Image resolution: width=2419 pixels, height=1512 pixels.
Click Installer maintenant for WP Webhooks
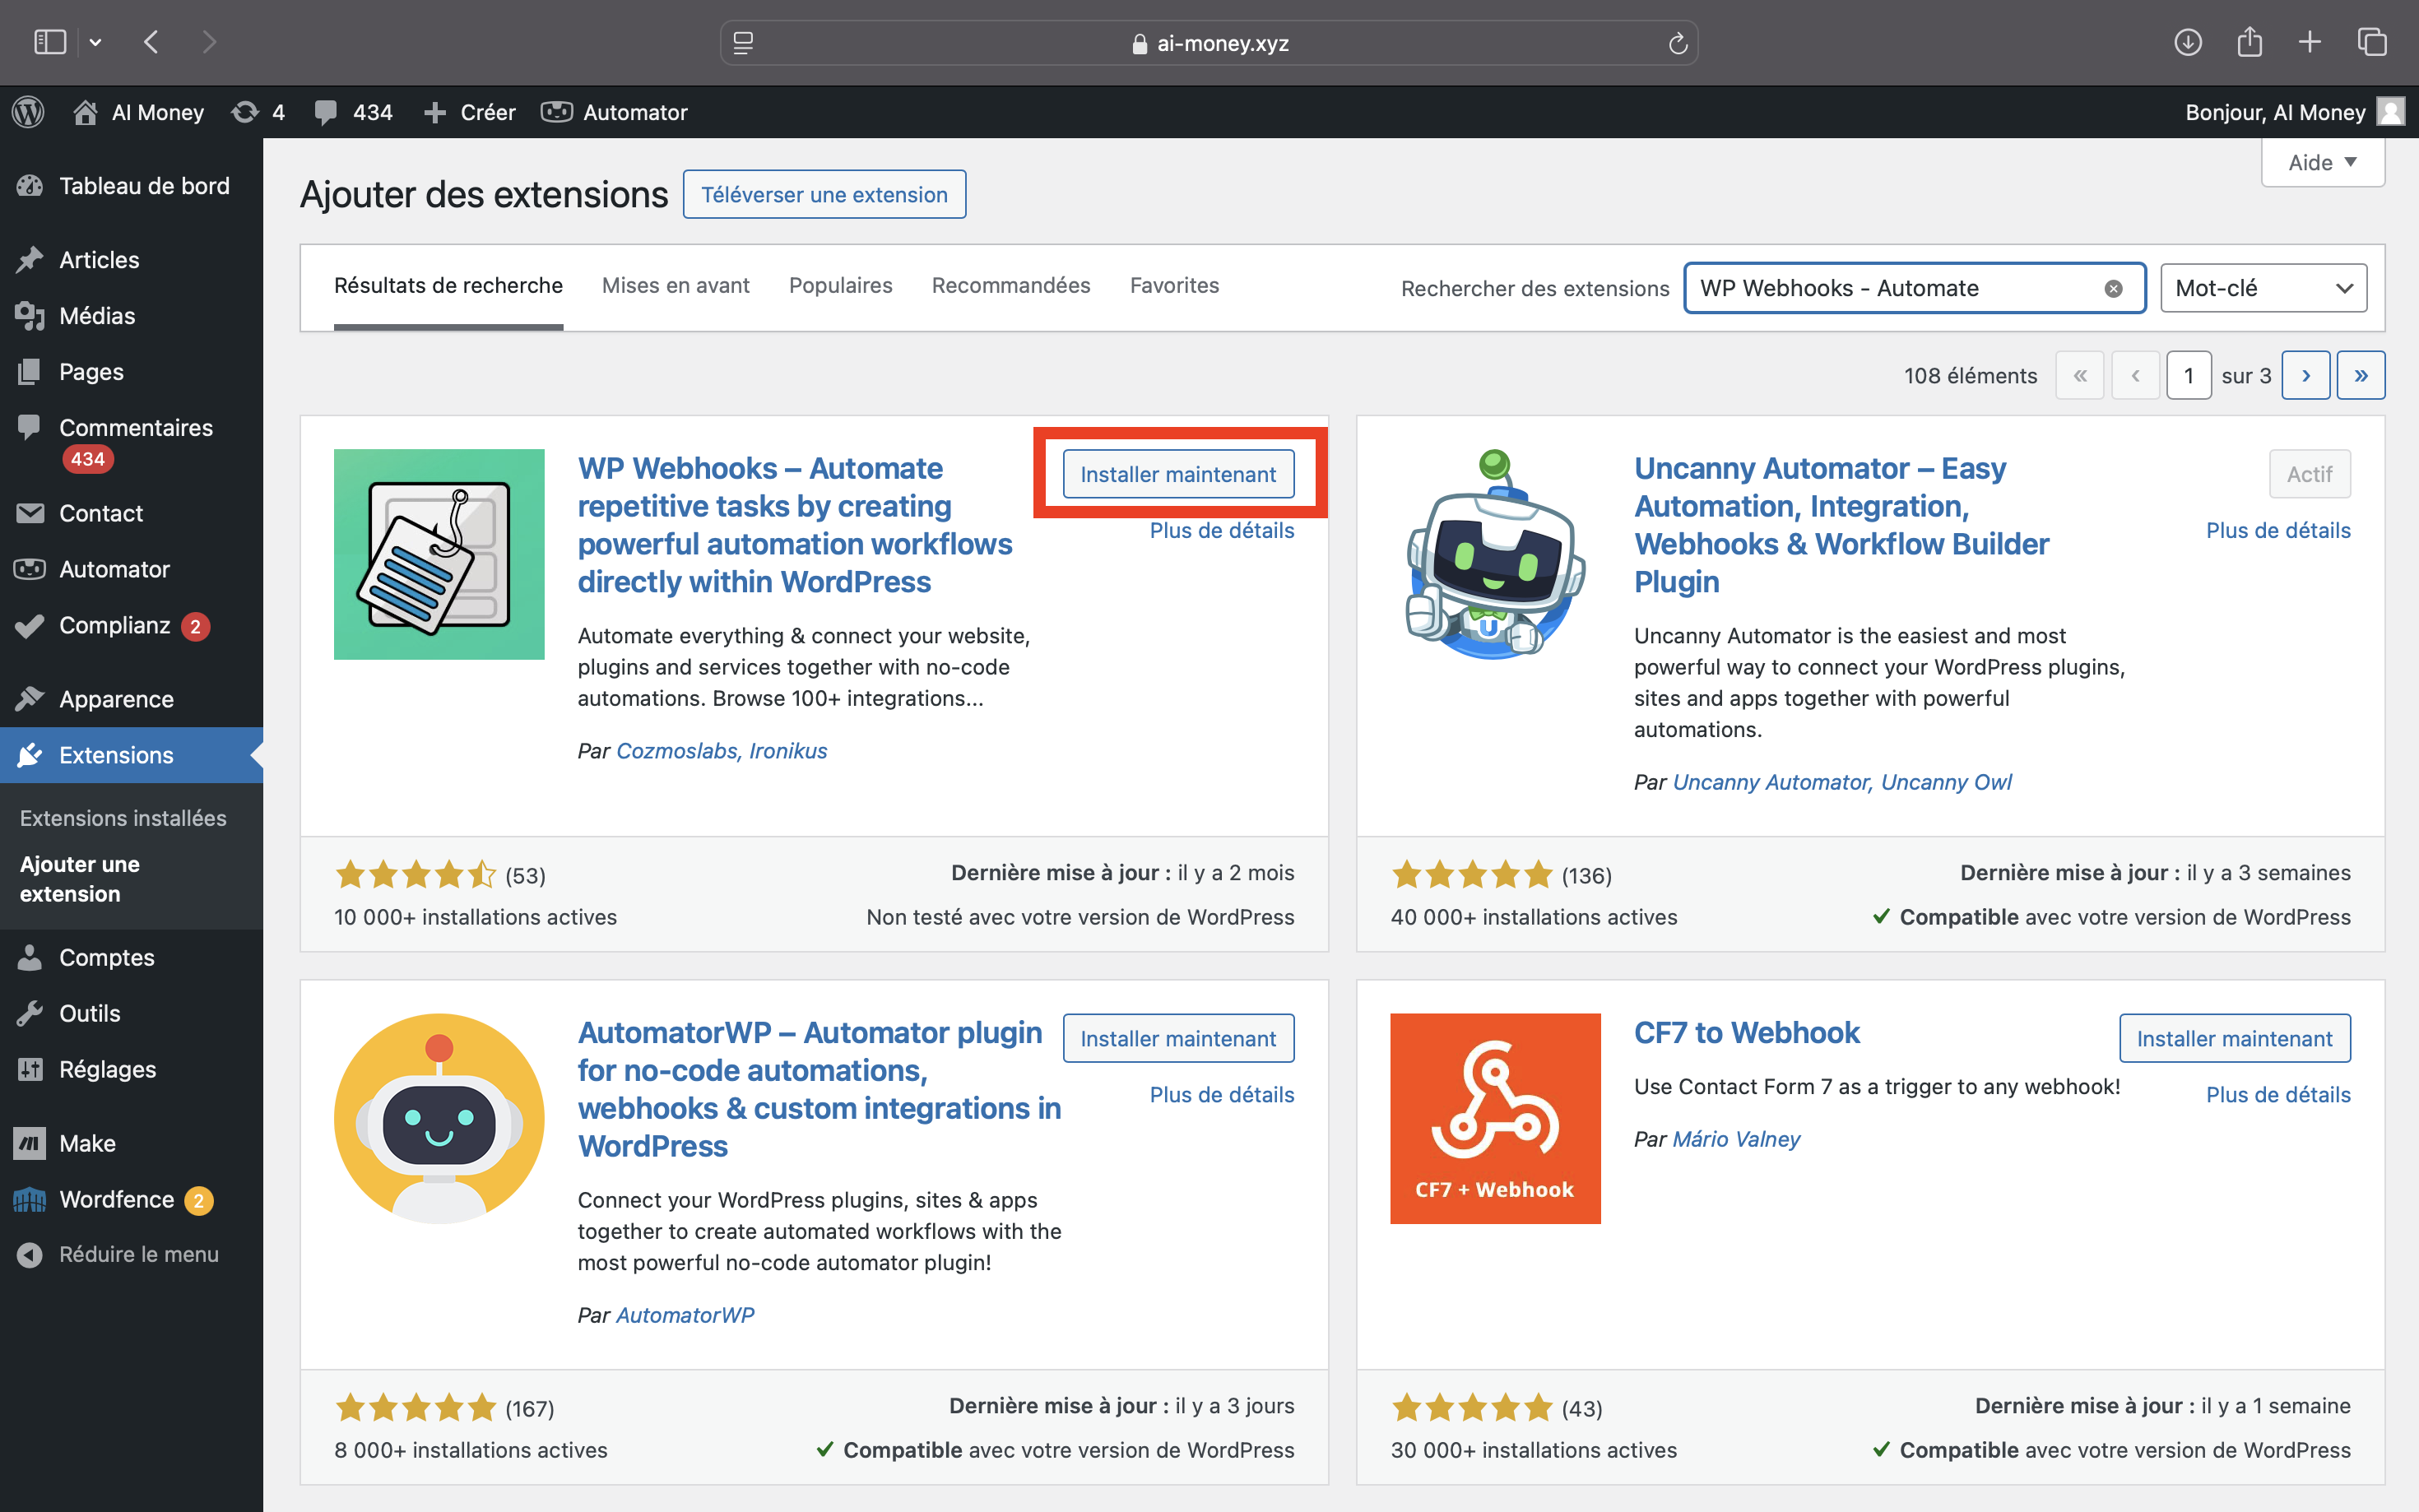[1179, 472]
